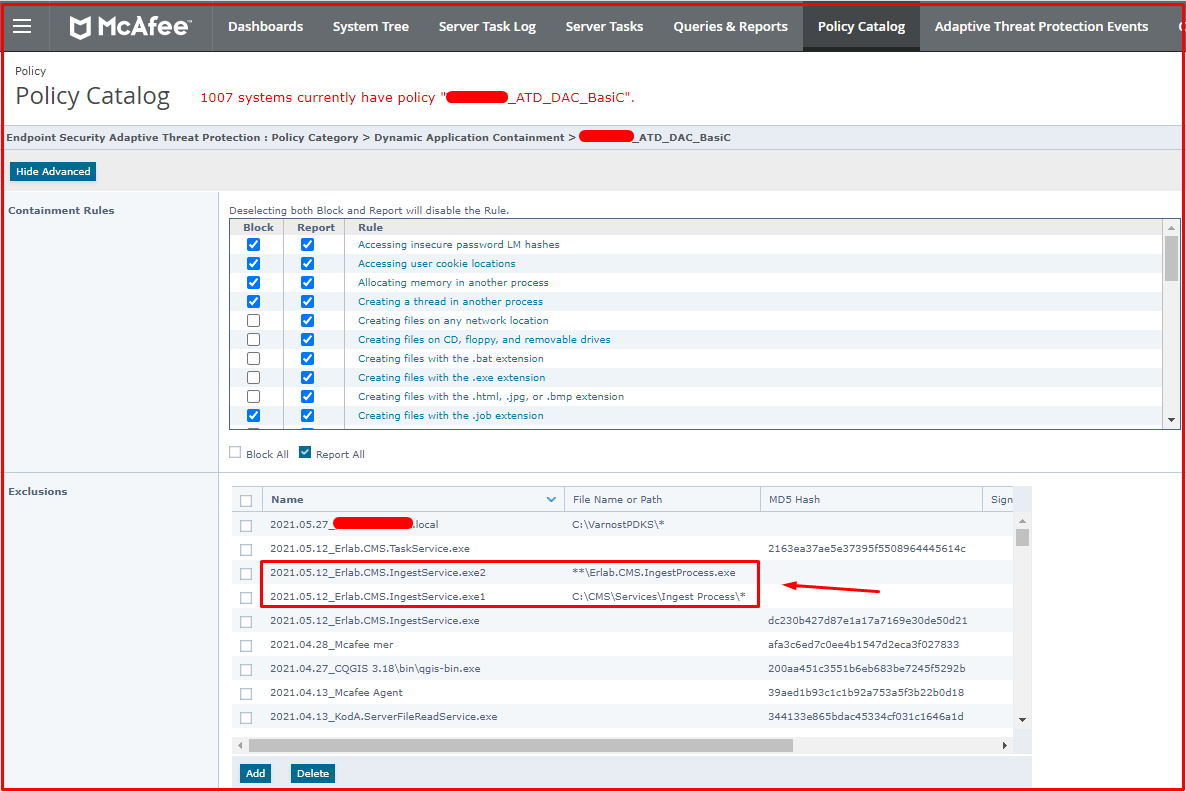Enable Block for Creating files with .bat extension
Viewport: 1186px width, 792px height.
[x=253, y=359]
